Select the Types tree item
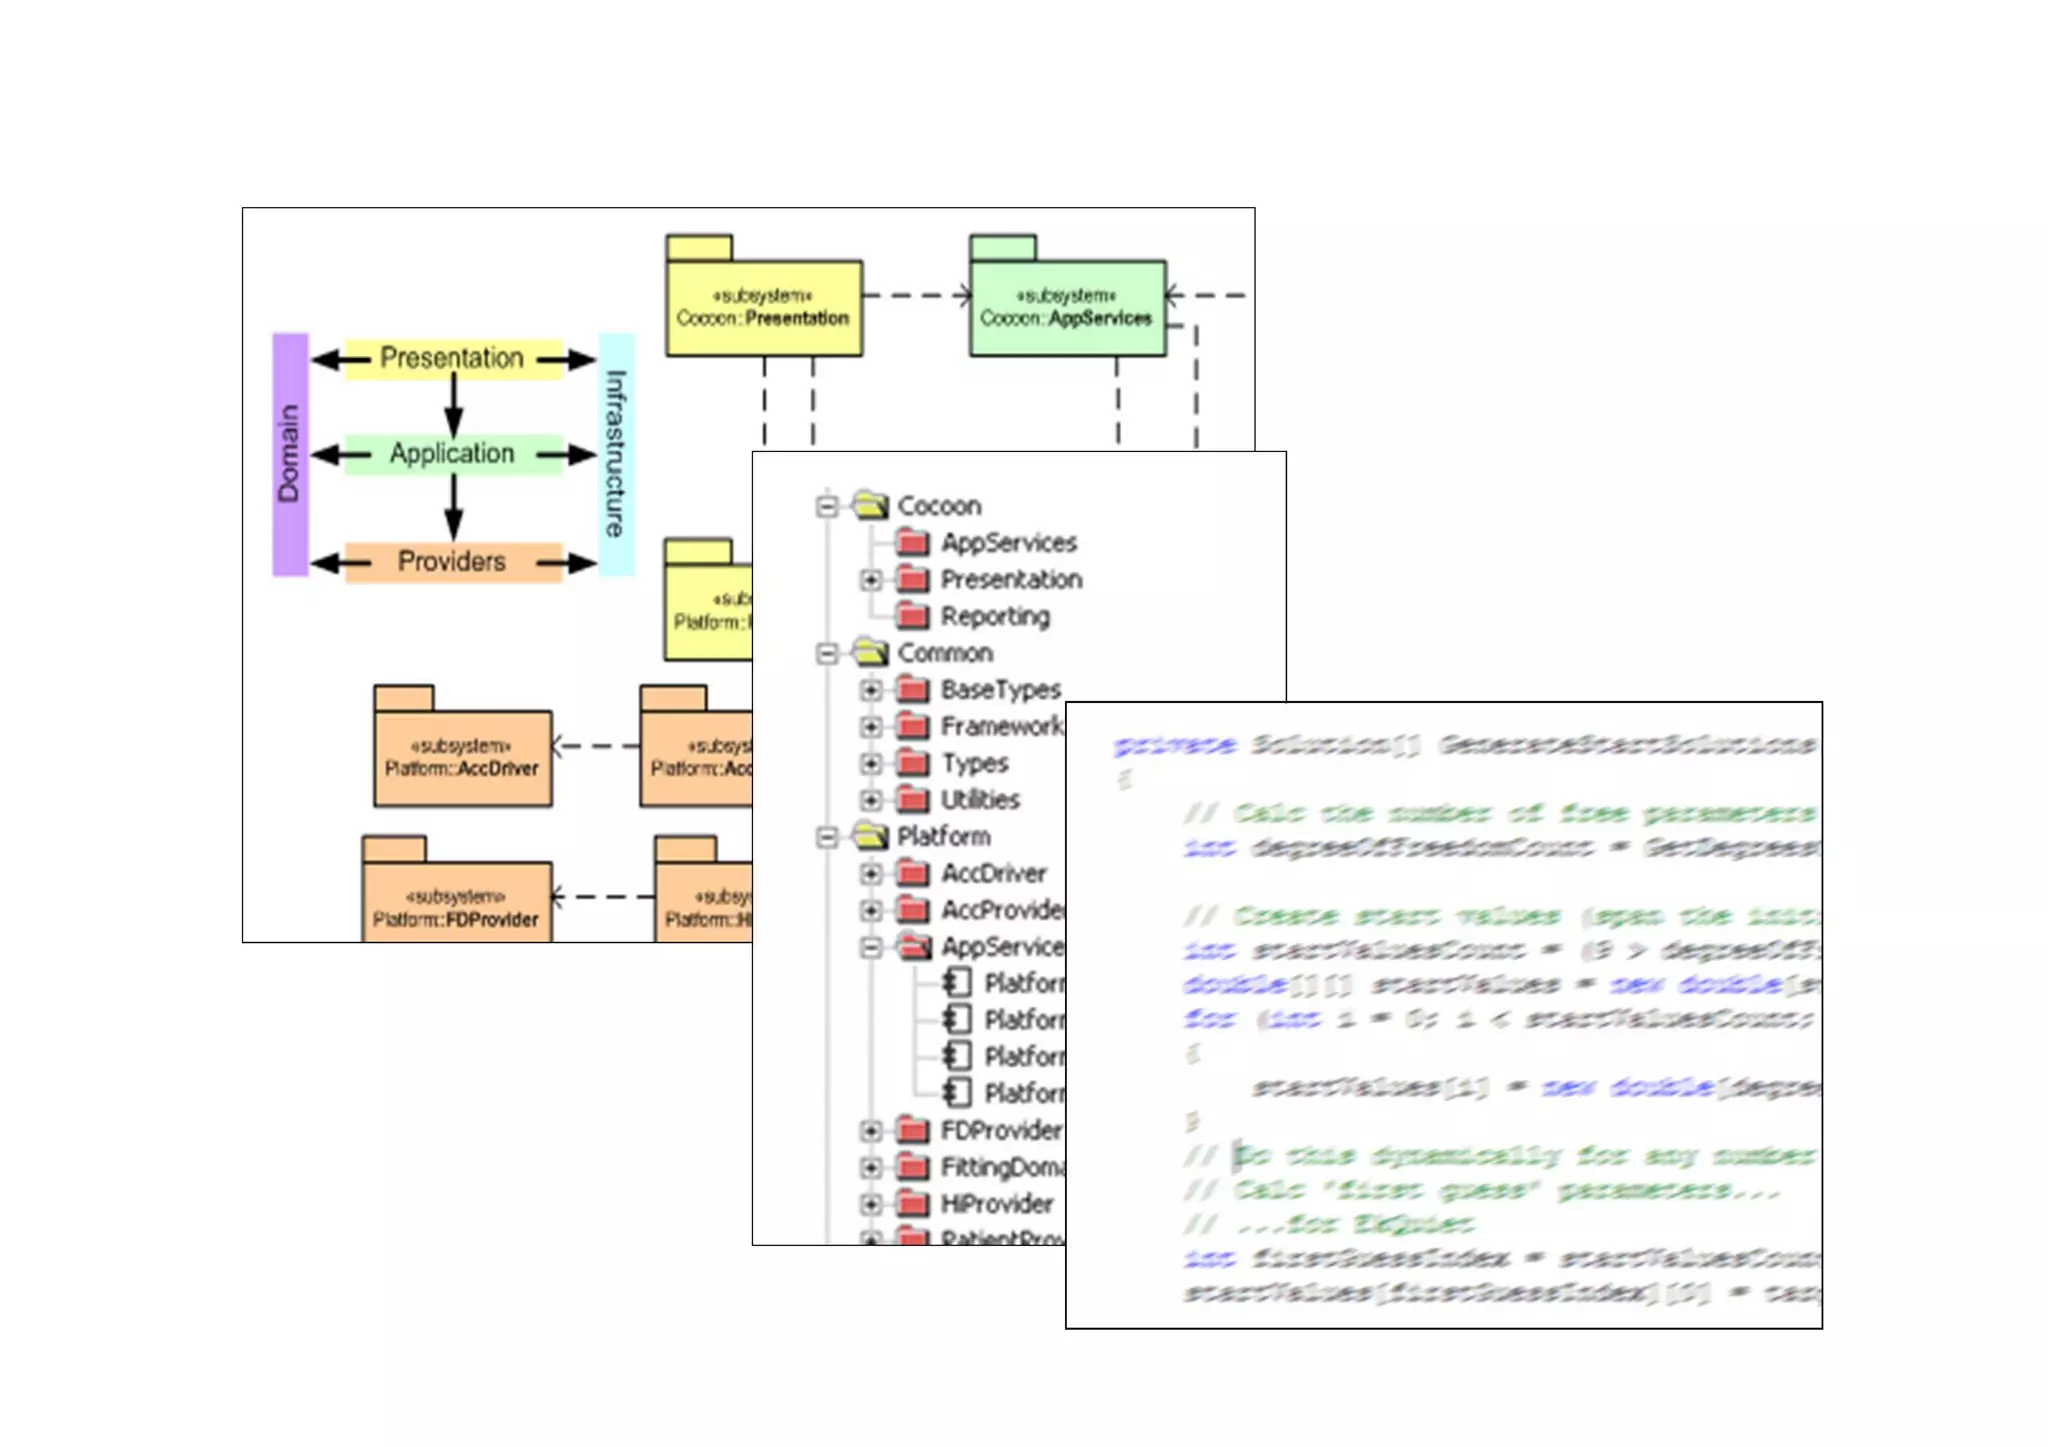 pos(974,764)
